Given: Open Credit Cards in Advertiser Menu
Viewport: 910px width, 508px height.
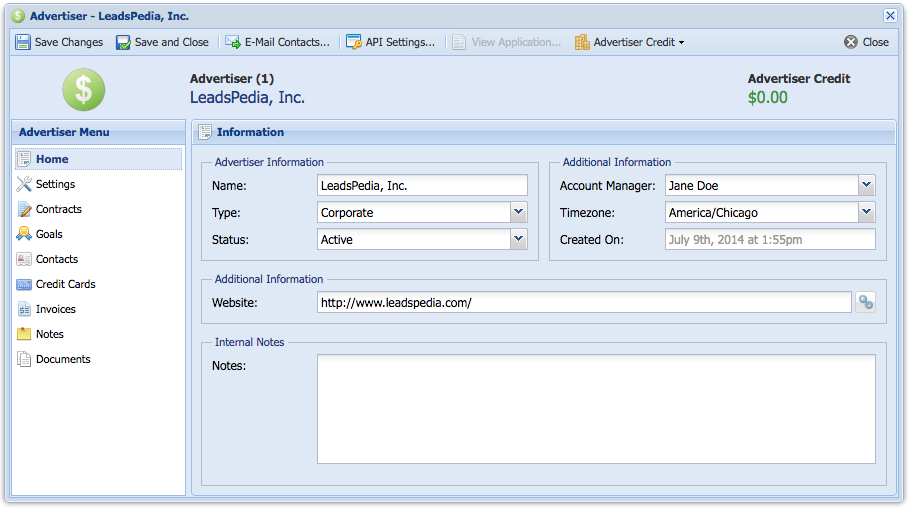Looking at the screenshot, I should [x=98, y=284].
